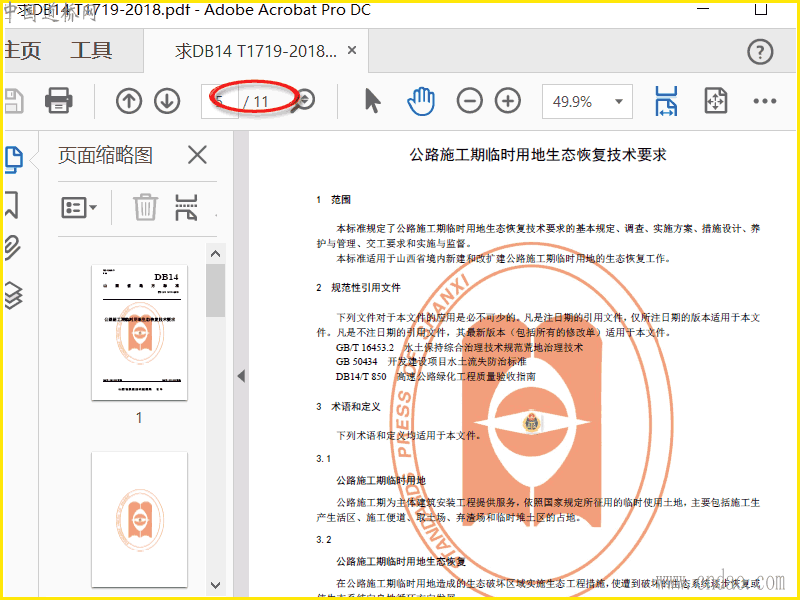This screenshot has width=800, height=600.
Task: Click the GB/T 16453.2 reference line
Action: pos(460,347)
